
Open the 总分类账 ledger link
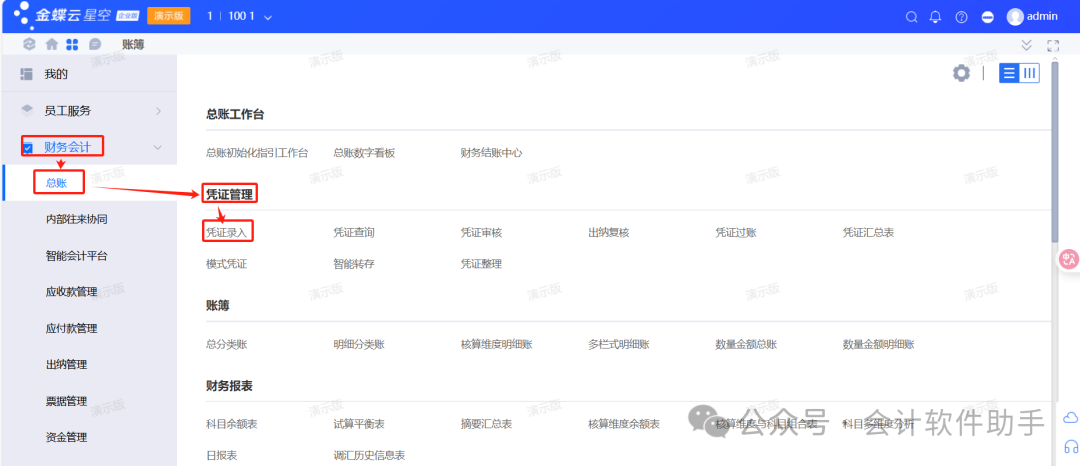click(x=226, y=344)
